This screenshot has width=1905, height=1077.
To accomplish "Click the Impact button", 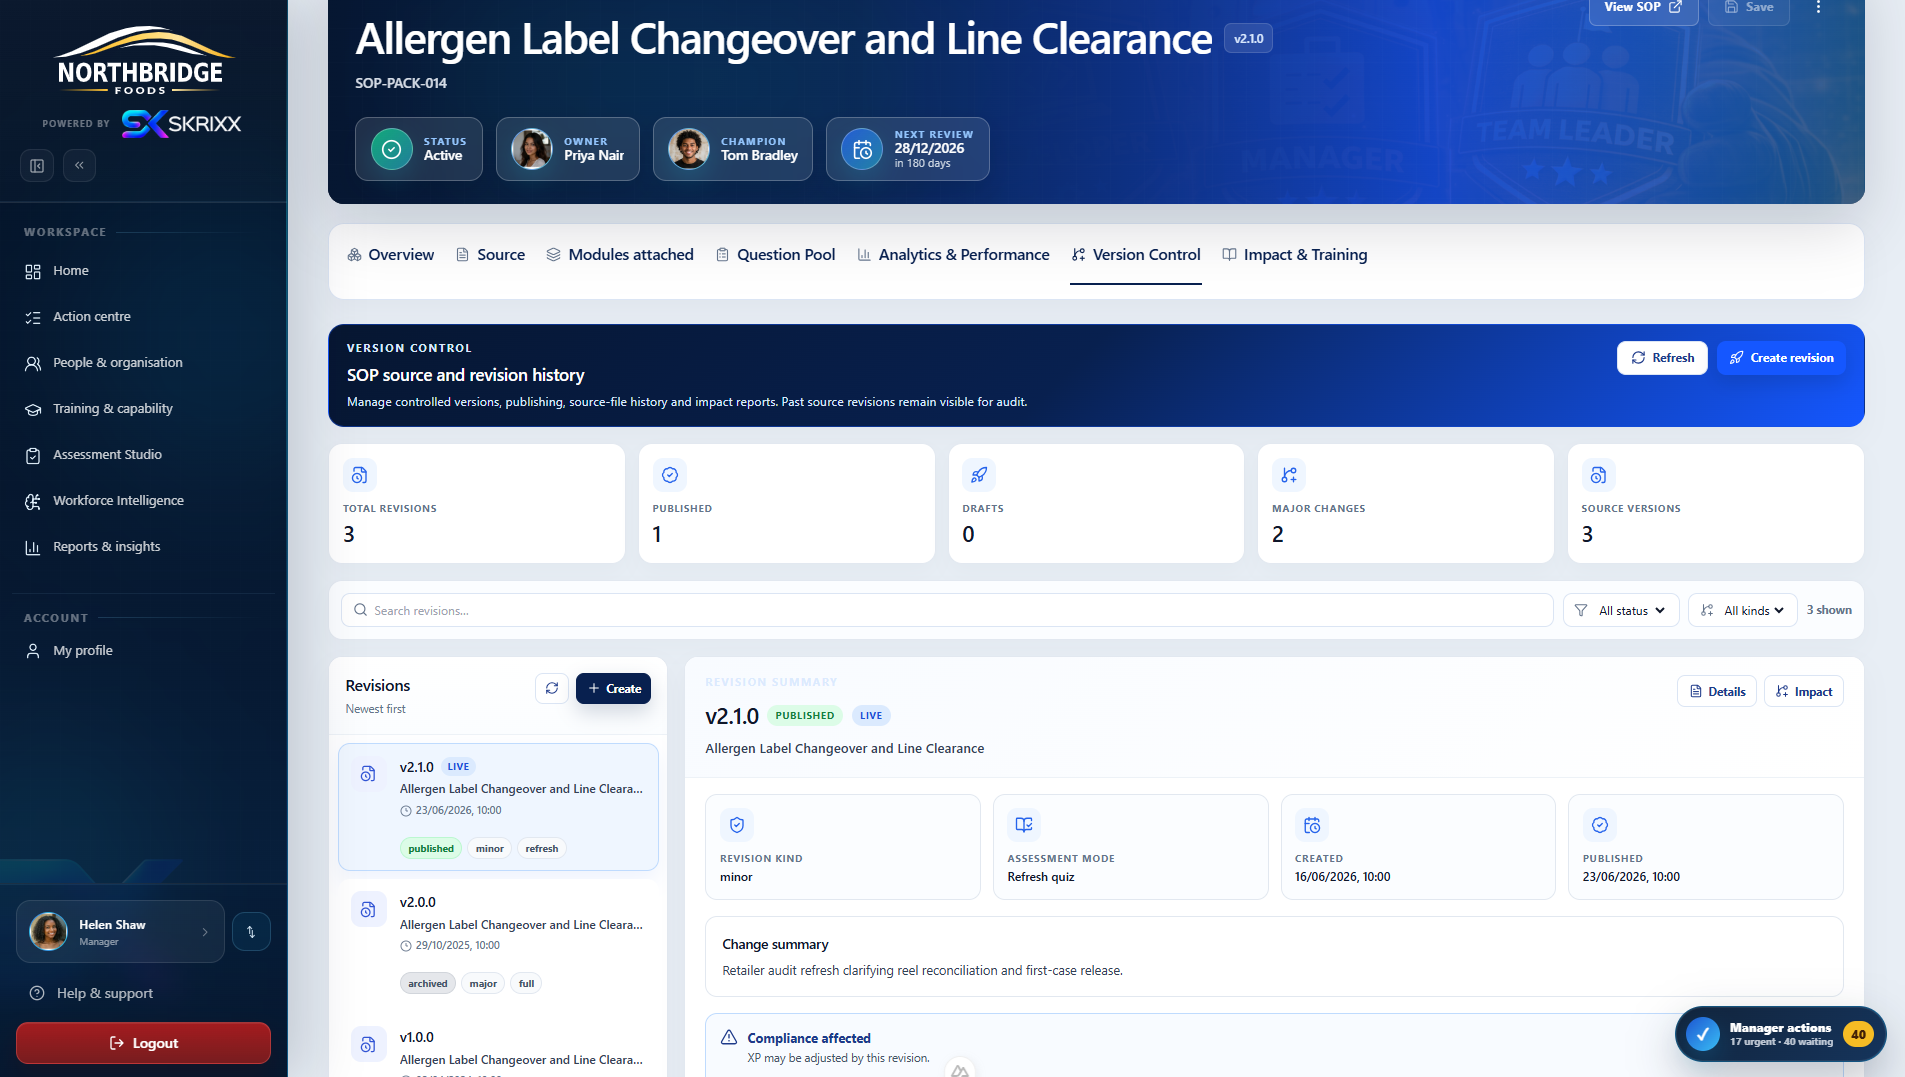I will [1803, 692].
